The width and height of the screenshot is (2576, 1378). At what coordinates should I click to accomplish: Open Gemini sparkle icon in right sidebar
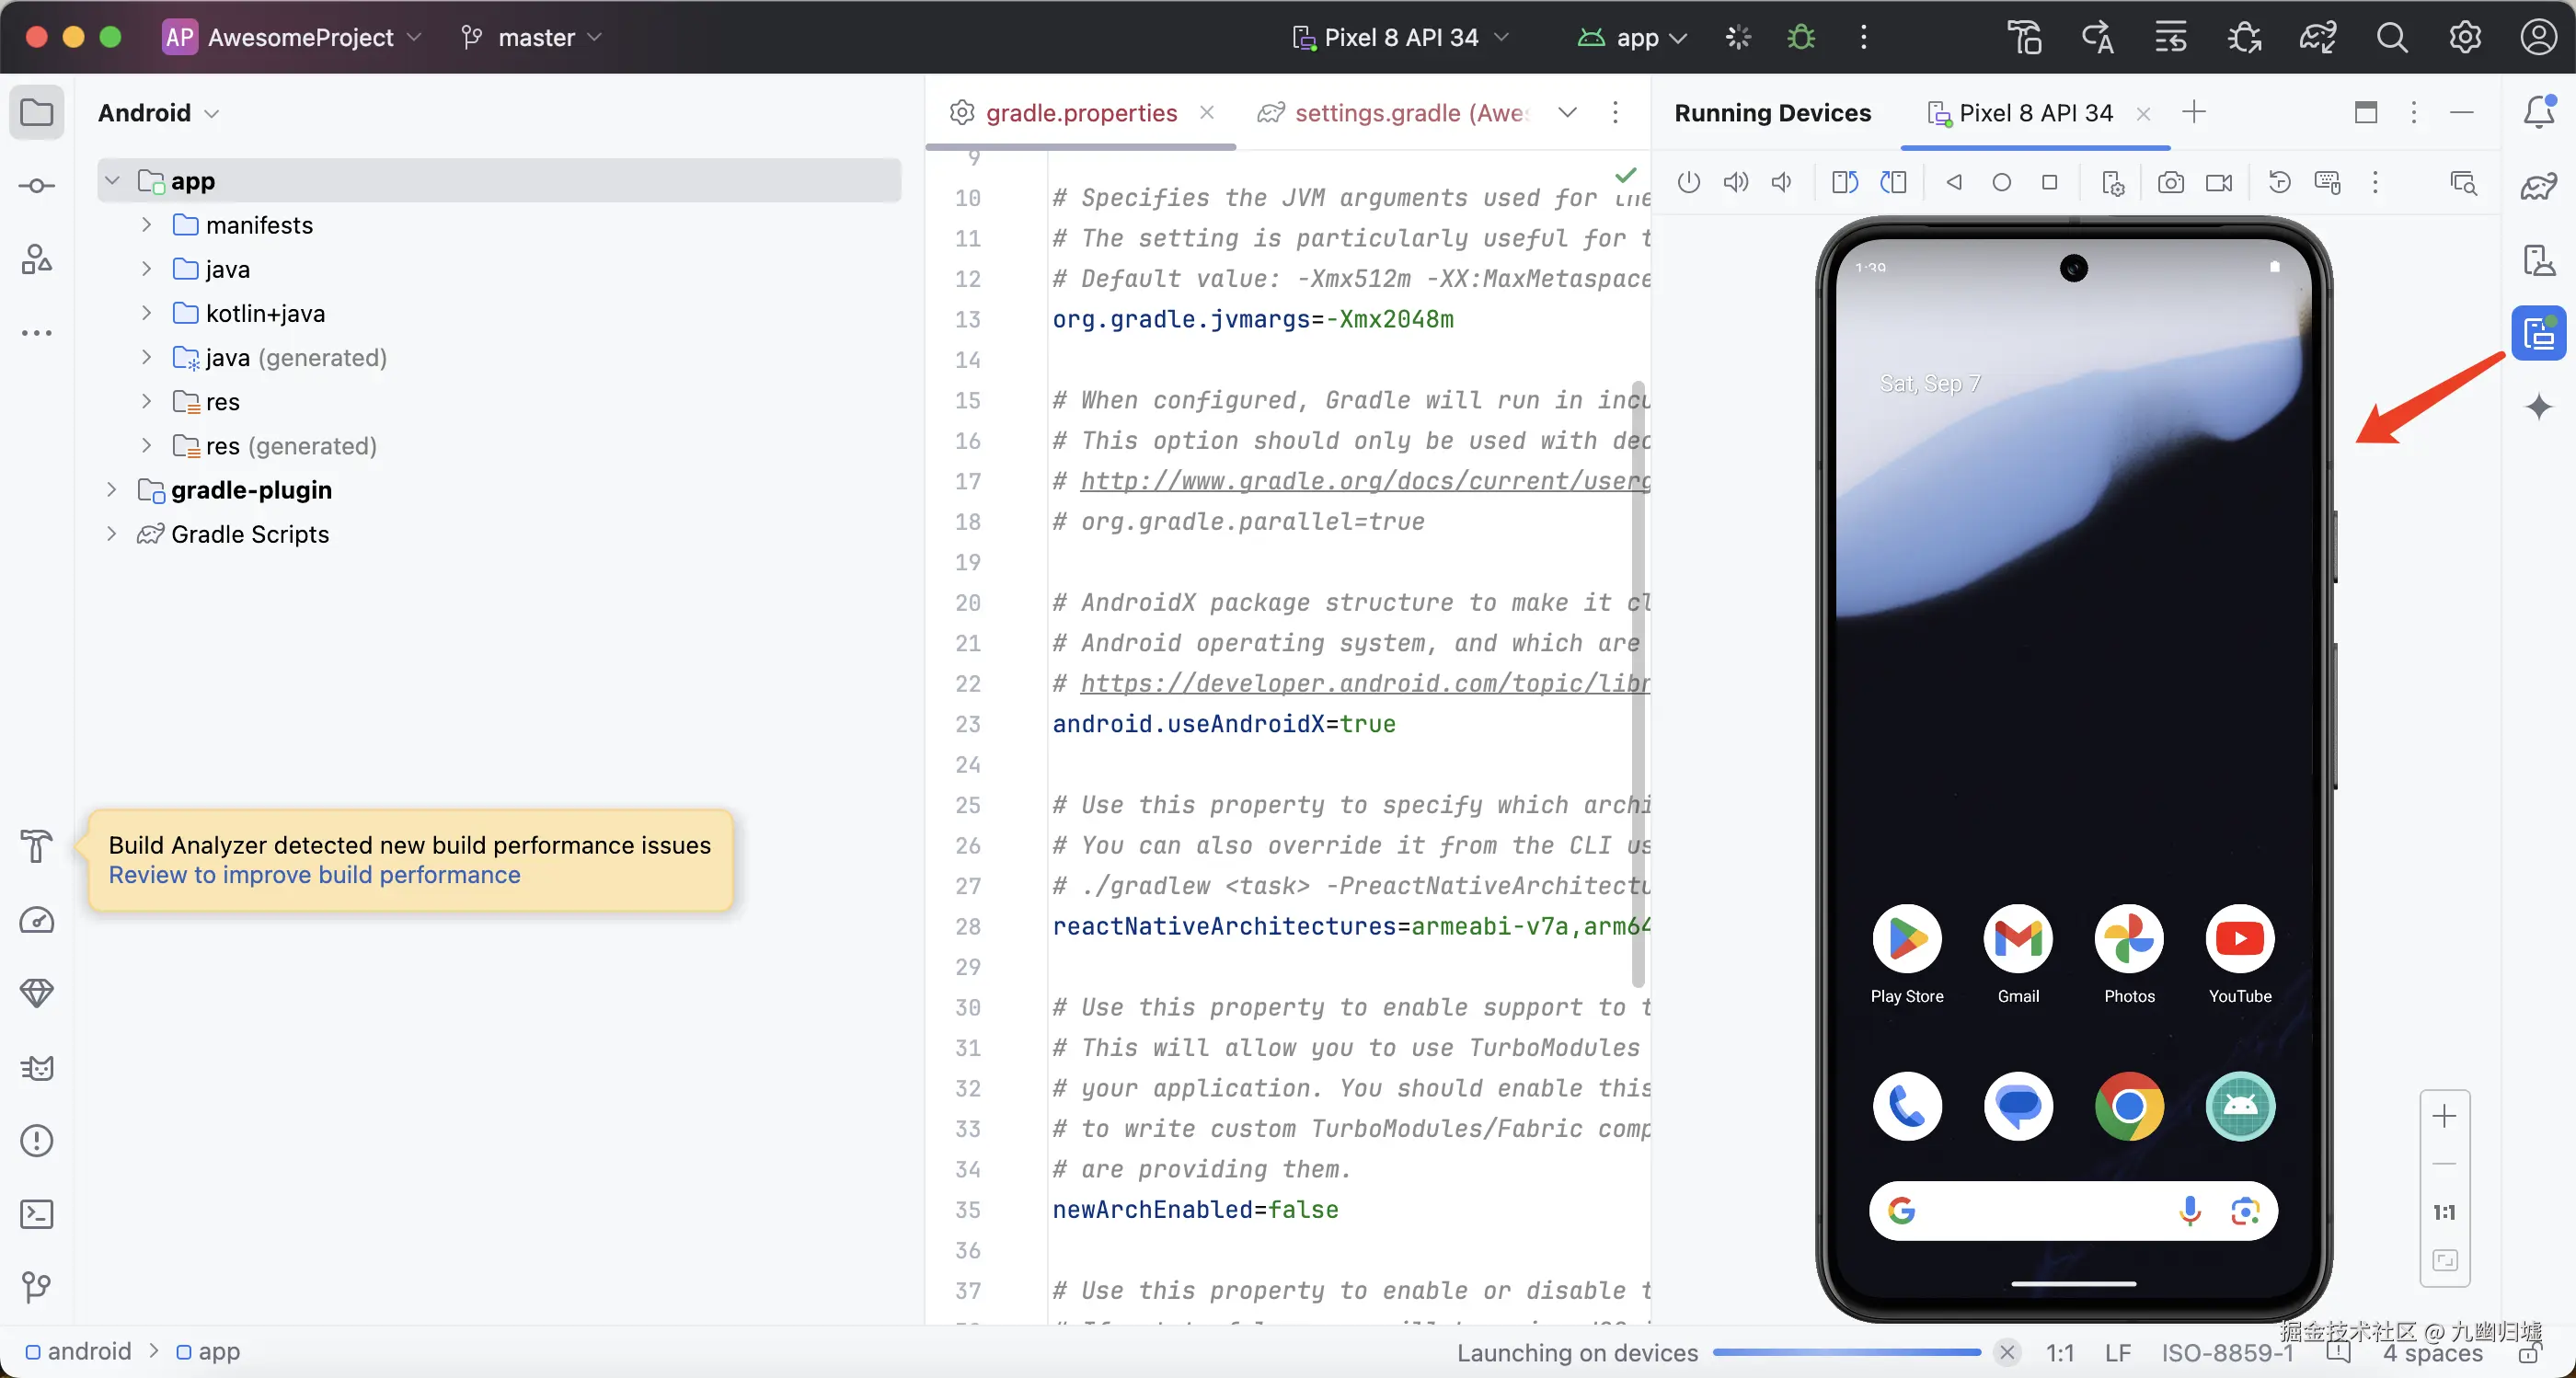pyautogui.click(x=2538, y=406)
